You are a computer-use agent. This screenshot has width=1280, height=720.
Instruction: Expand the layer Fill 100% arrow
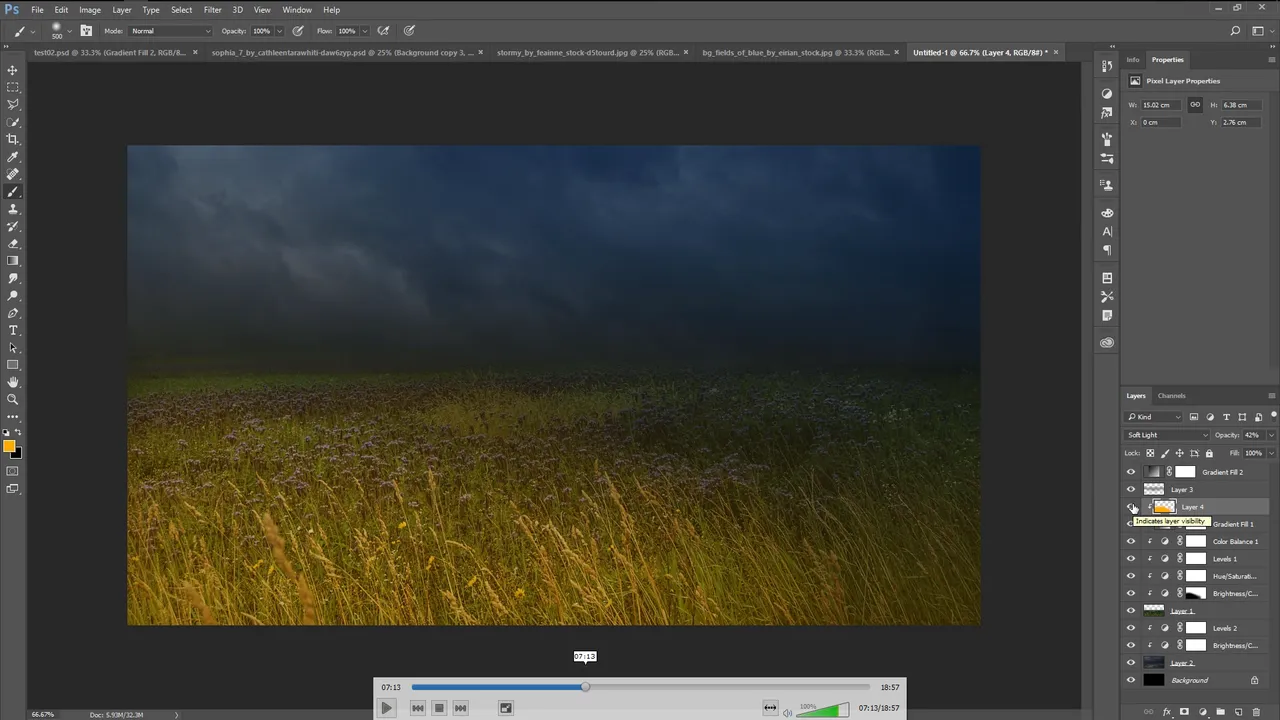[x=1271, y=453]
